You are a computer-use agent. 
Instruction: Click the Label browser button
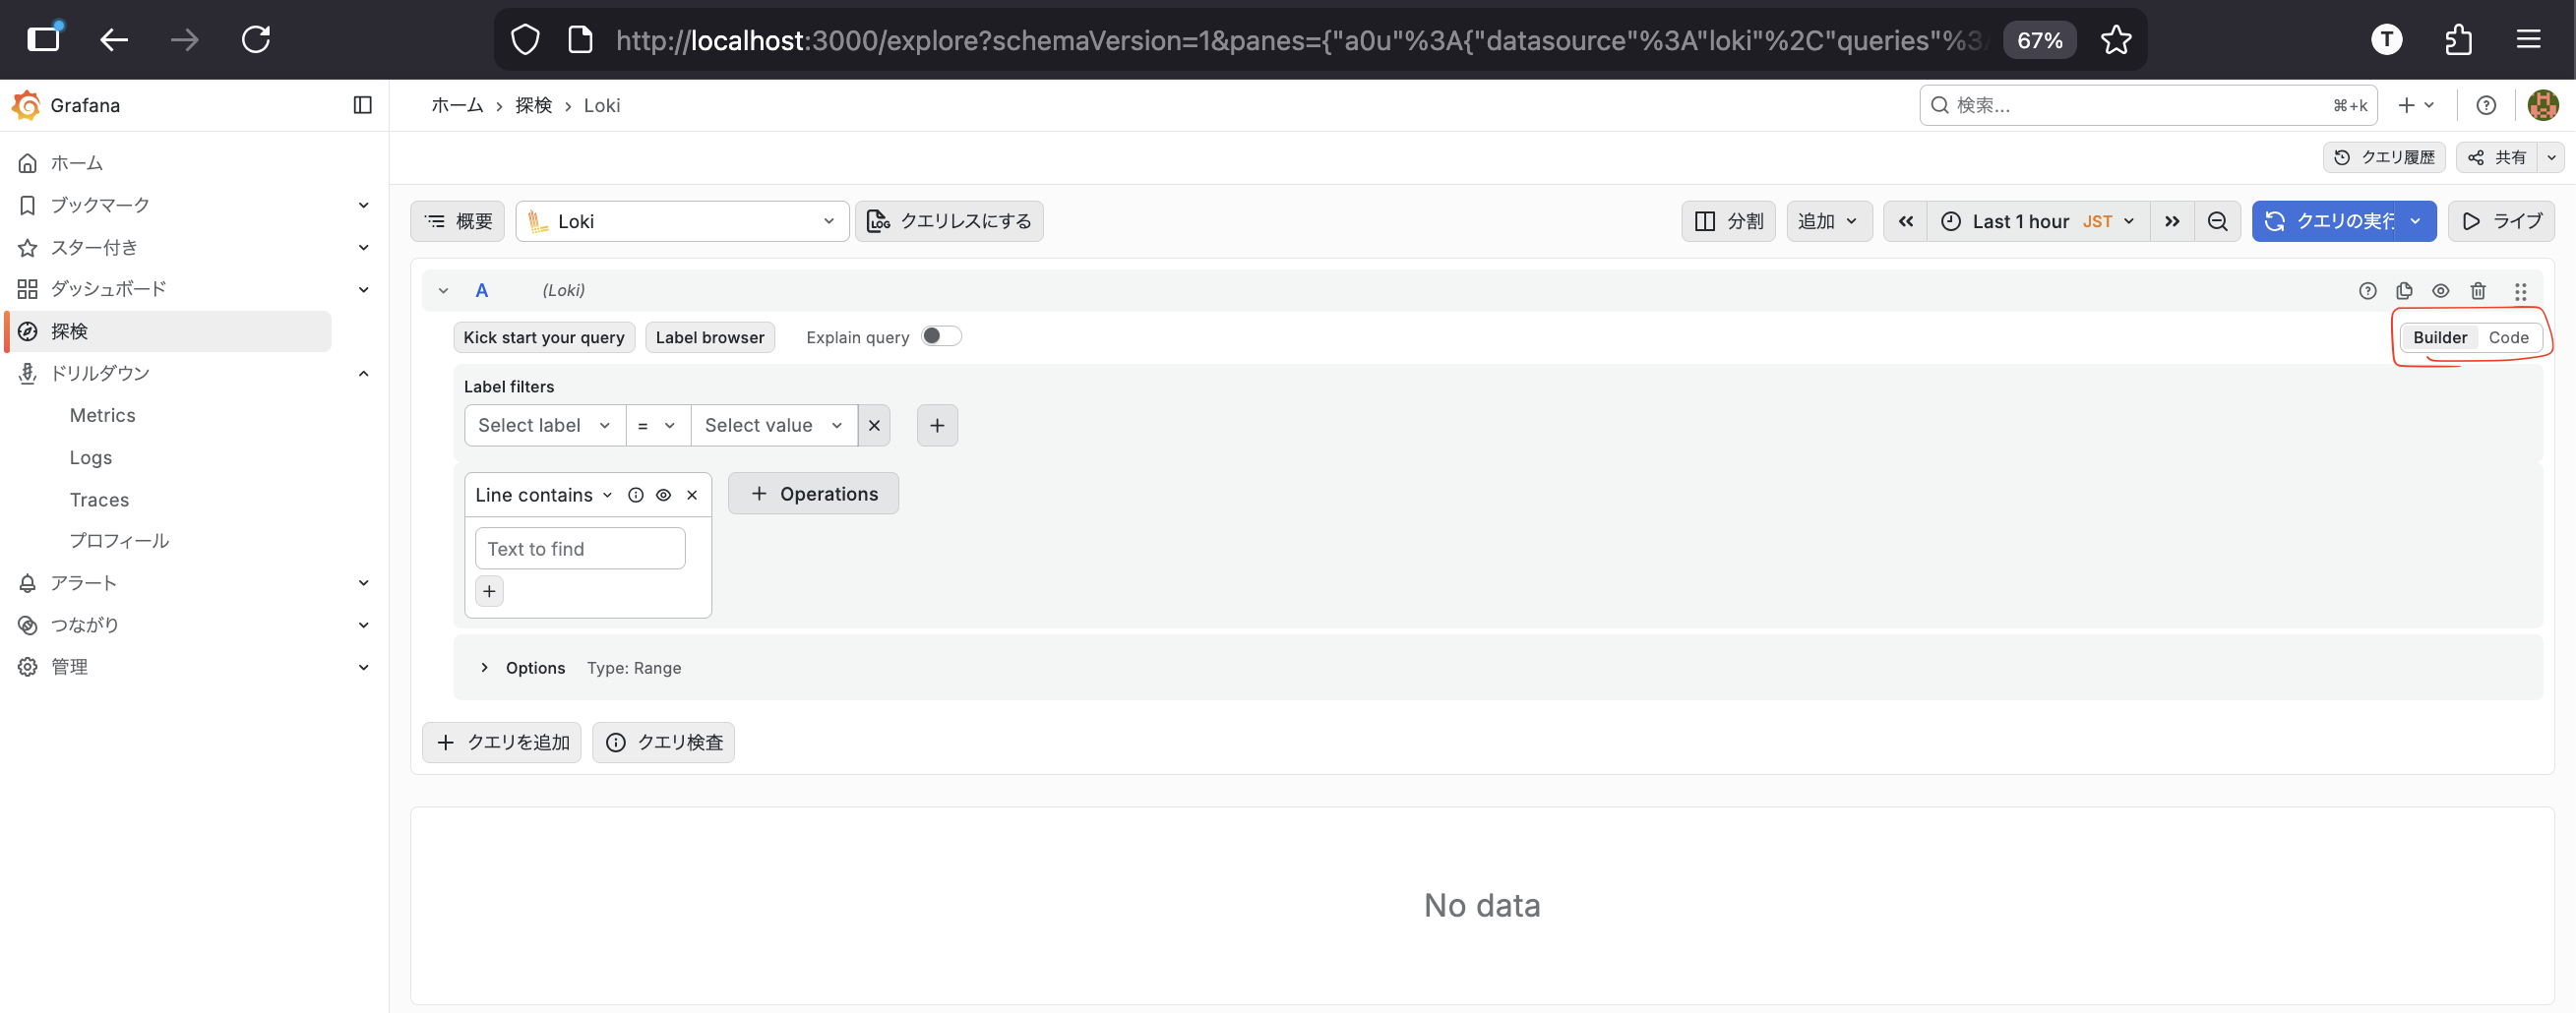709,337
